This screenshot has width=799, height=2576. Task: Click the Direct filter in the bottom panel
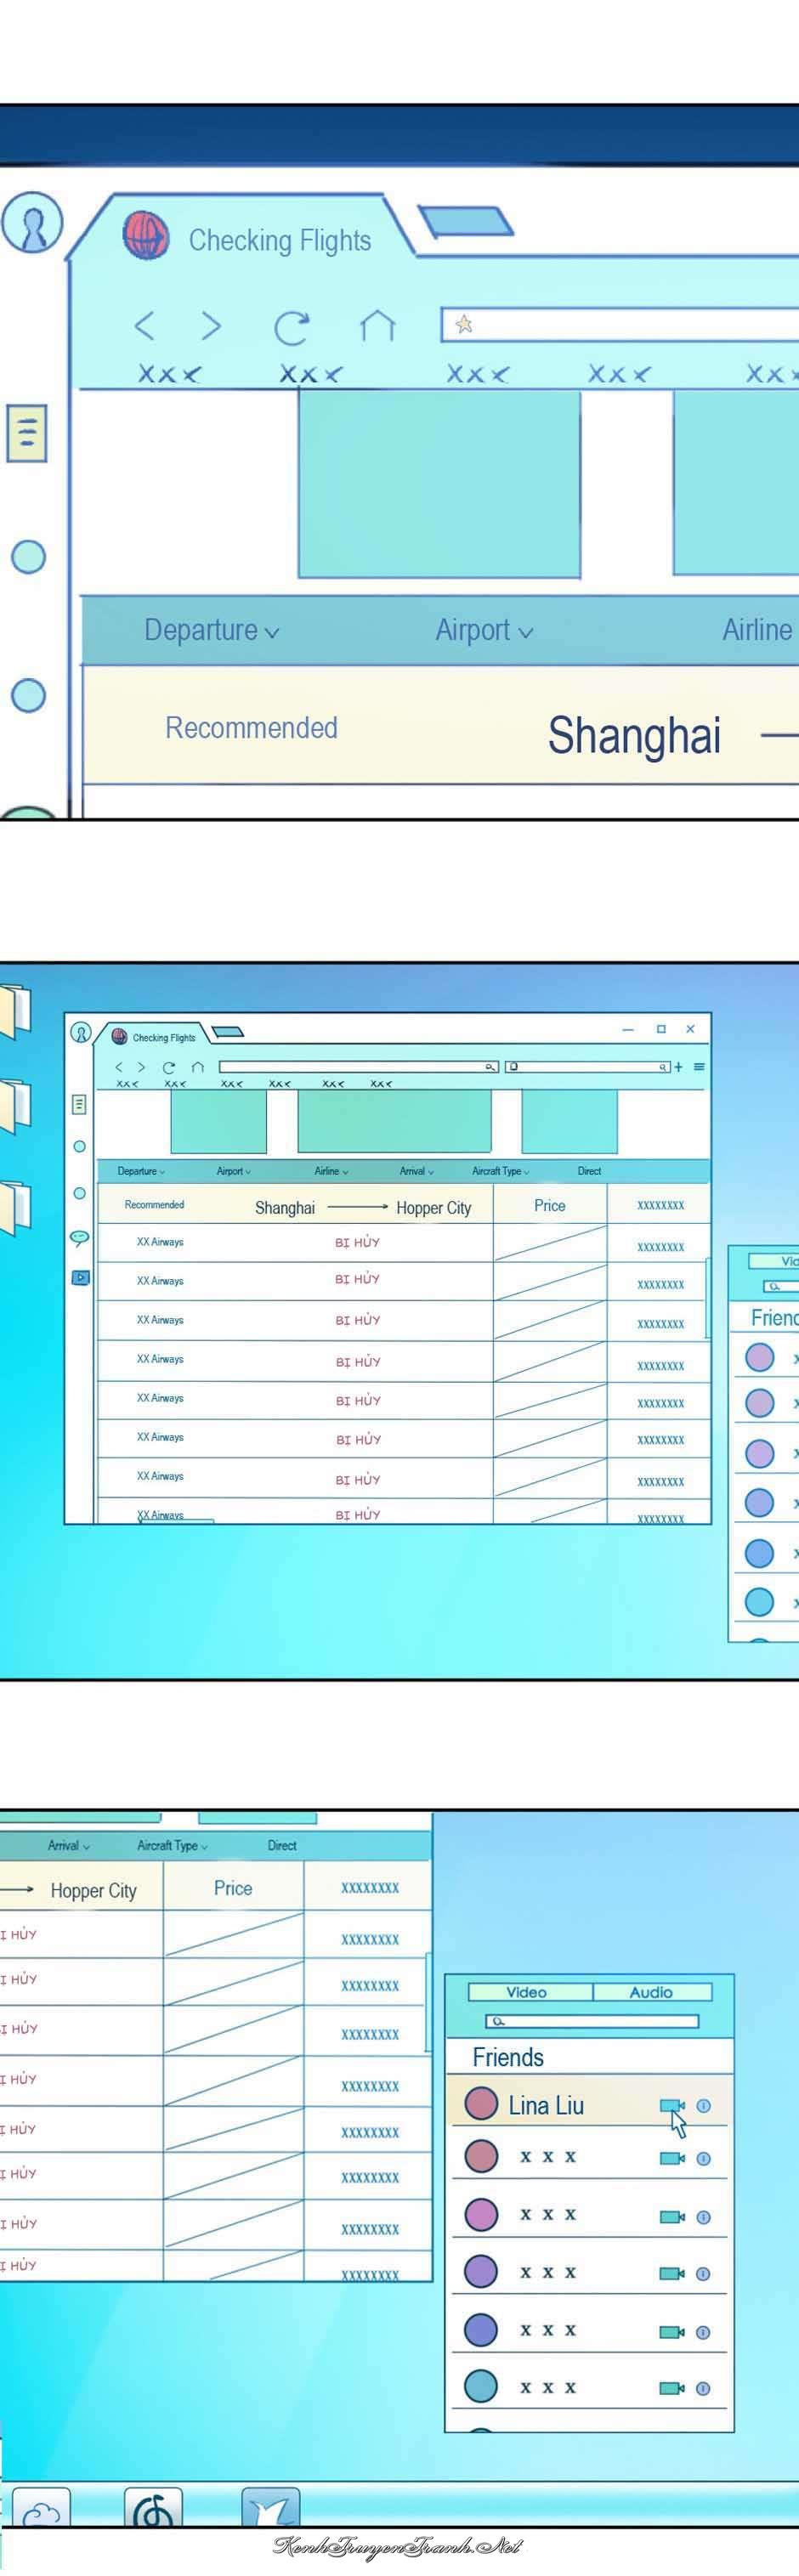pos(282,1845)
